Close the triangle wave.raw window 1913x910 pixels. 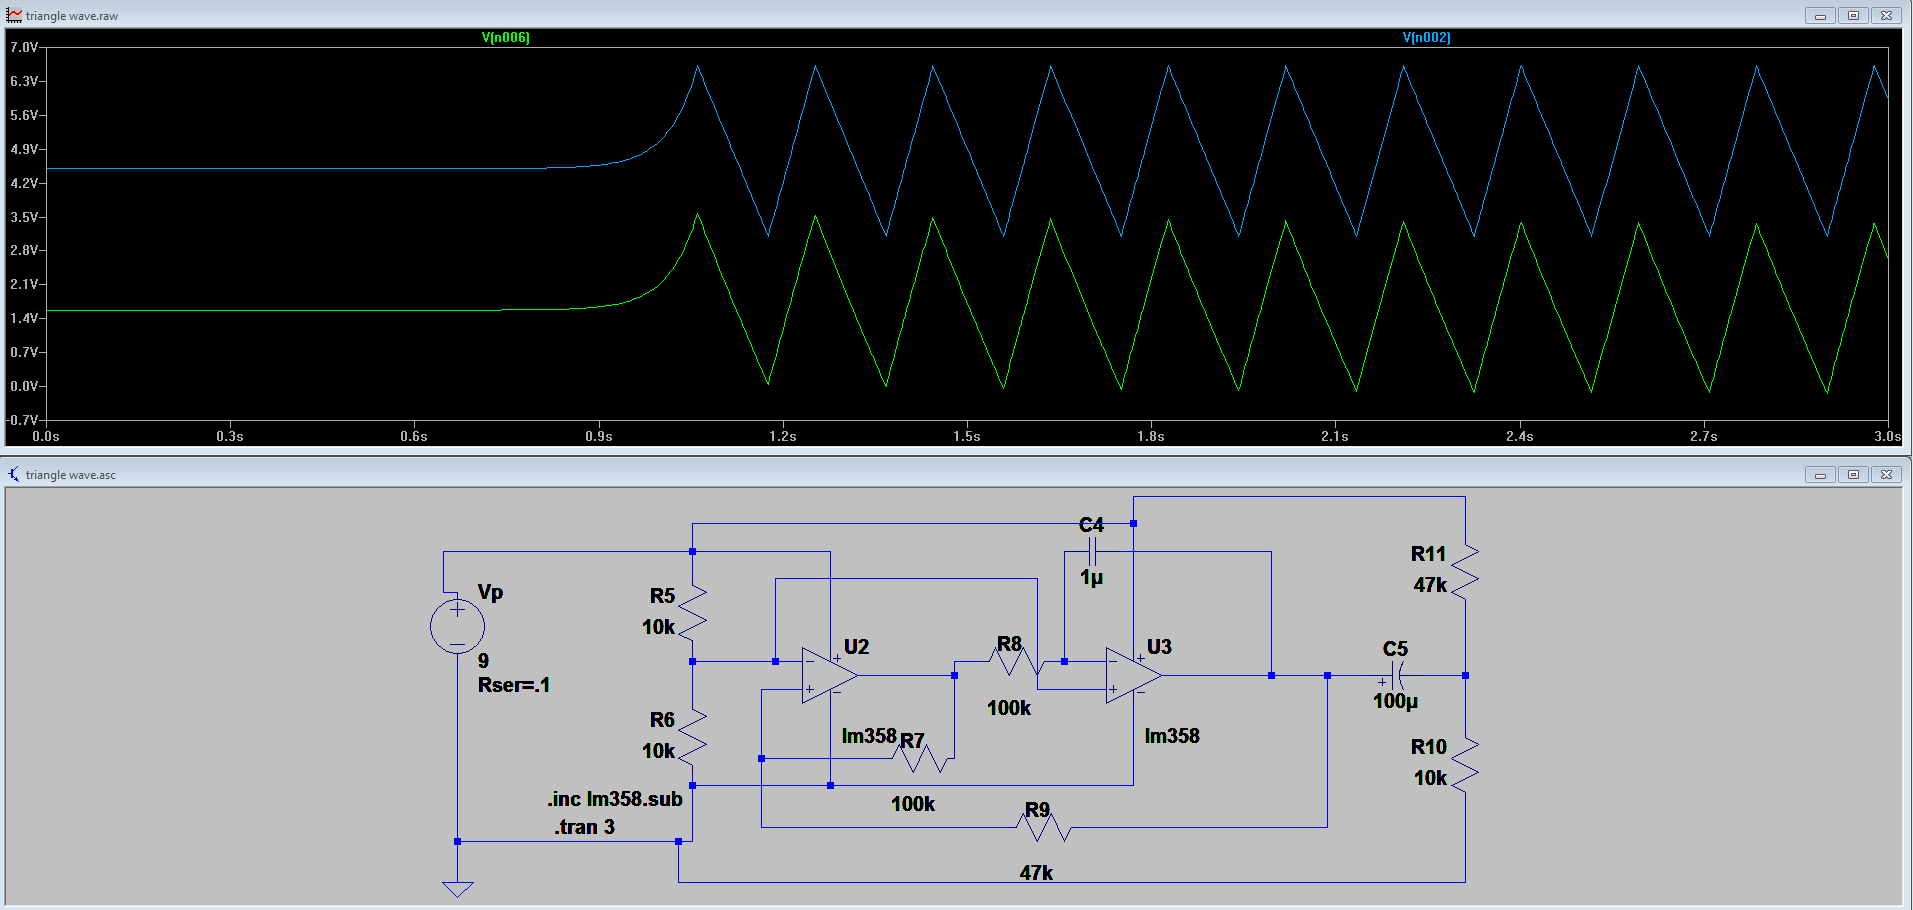pos(1886,15)
